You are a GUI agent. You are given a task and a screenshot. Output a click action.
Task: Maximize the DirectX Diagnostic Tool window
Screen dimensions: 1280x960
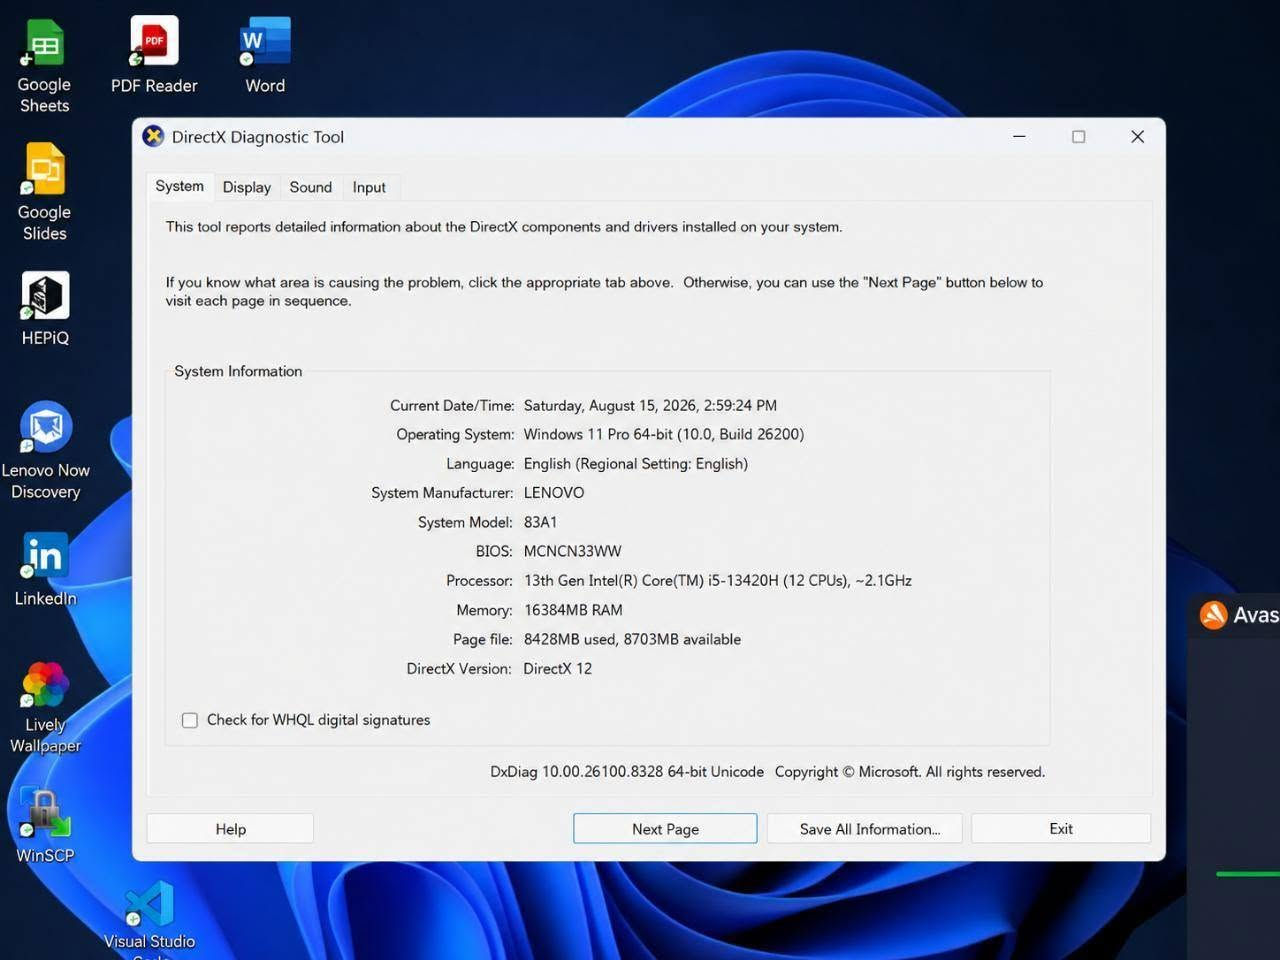[x=1078, y=137]
